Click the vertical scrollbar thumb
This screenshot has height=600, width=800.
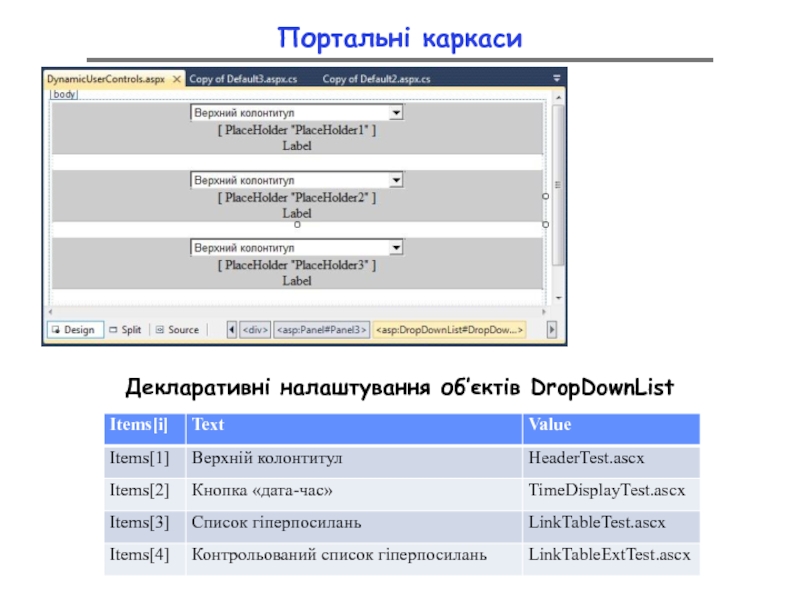(x=559, y=185)
